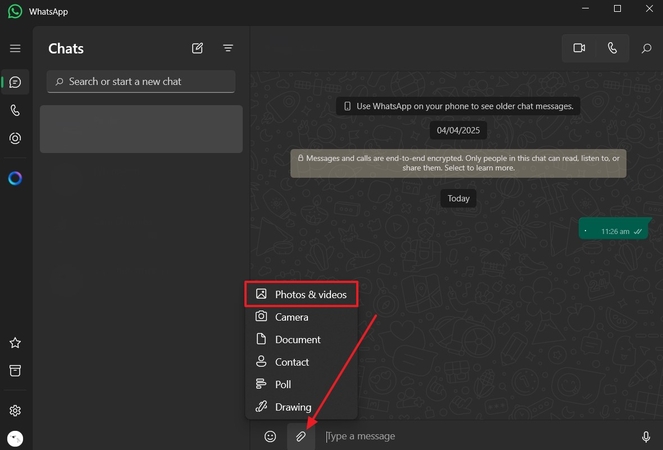This screenshot has width=663, height=450.
Task: Click the 04/04/2025 date label
Action: point(458,130)
